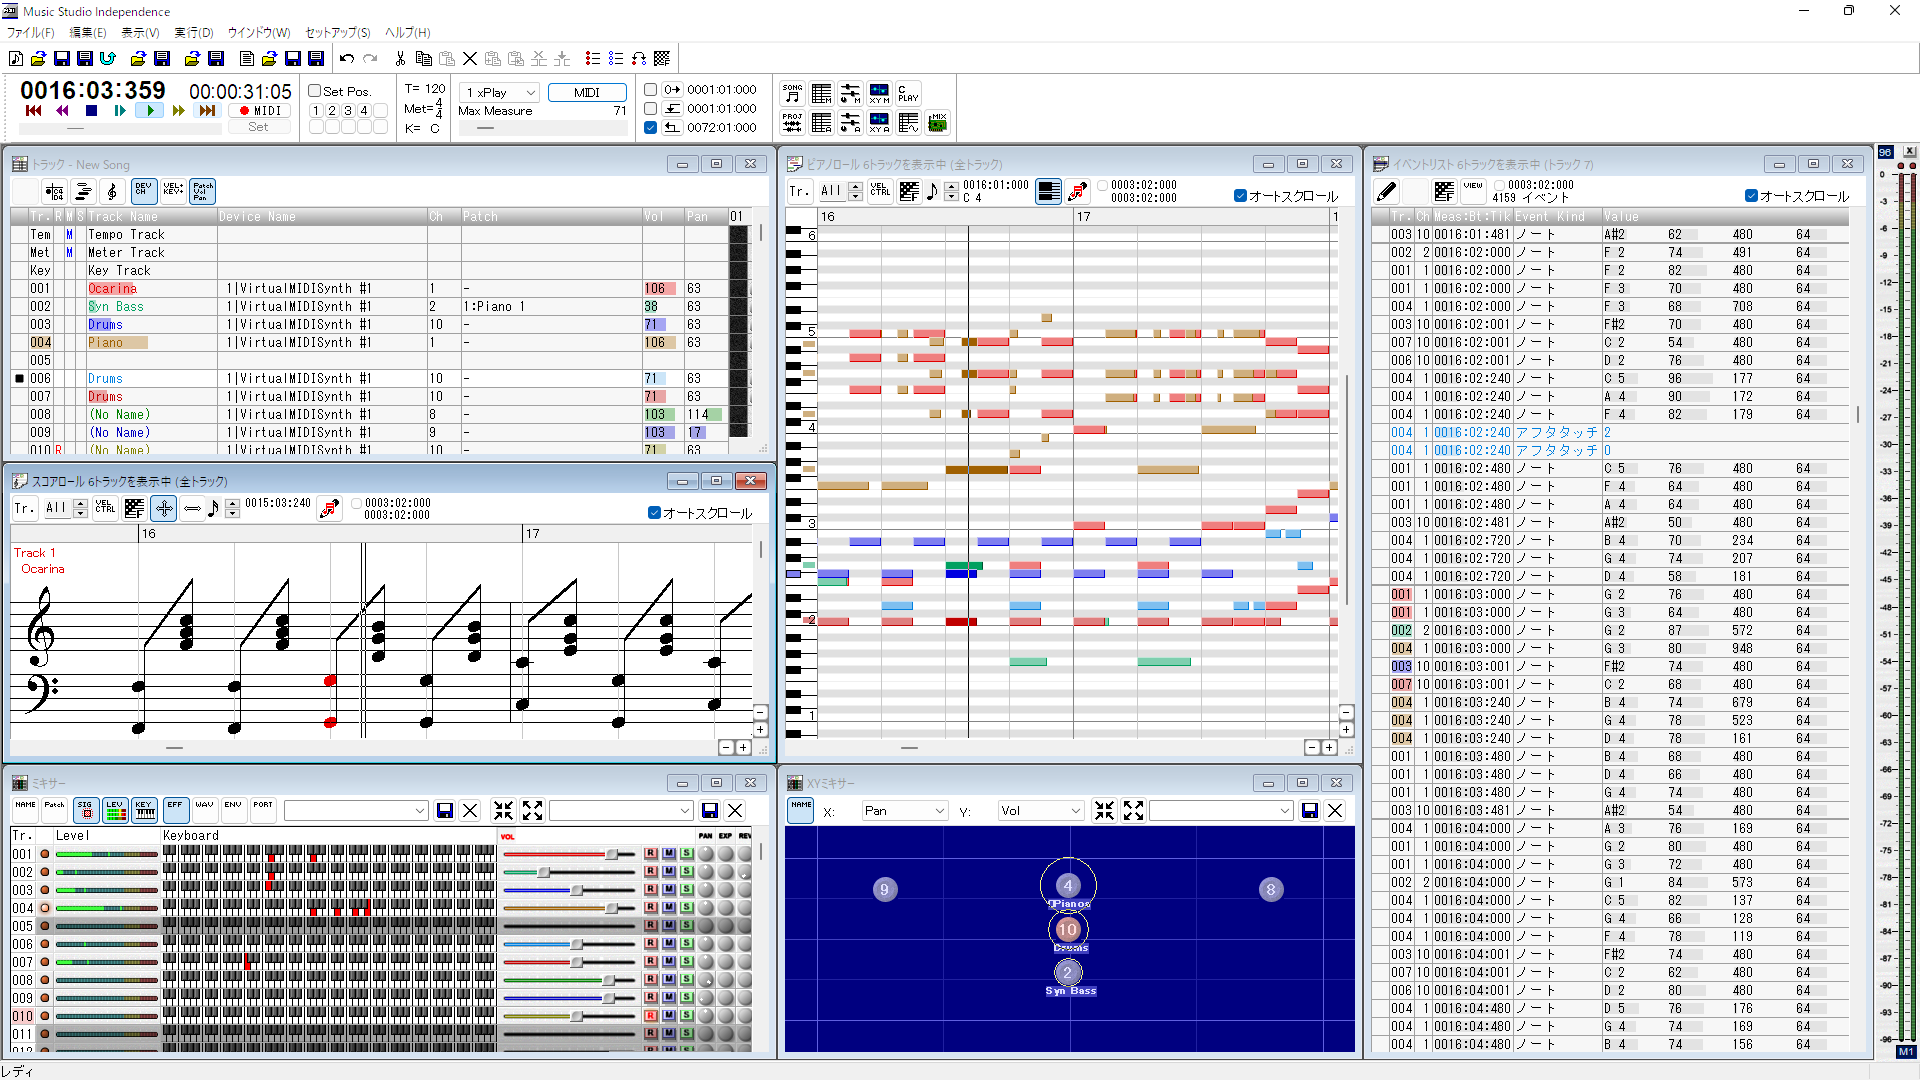Open the XY mixer Pan dropdown
This screenshot has height=1080, width=1920.
tap(904, 811)
